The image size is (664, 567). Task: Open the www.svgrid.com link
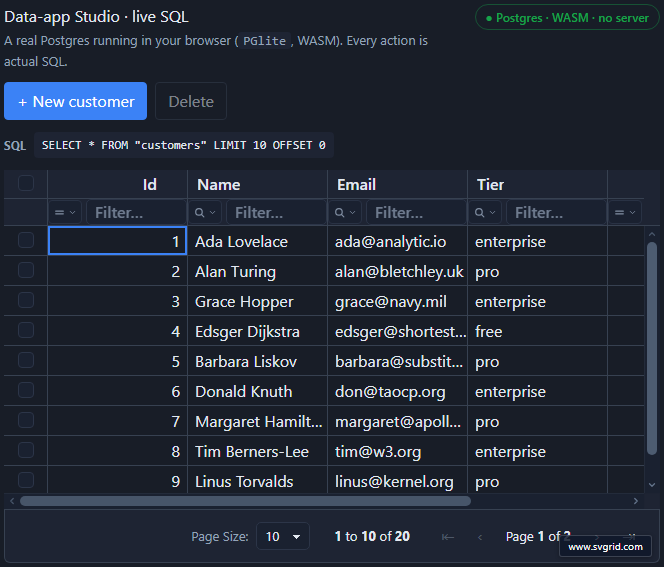tap(605, 547)
